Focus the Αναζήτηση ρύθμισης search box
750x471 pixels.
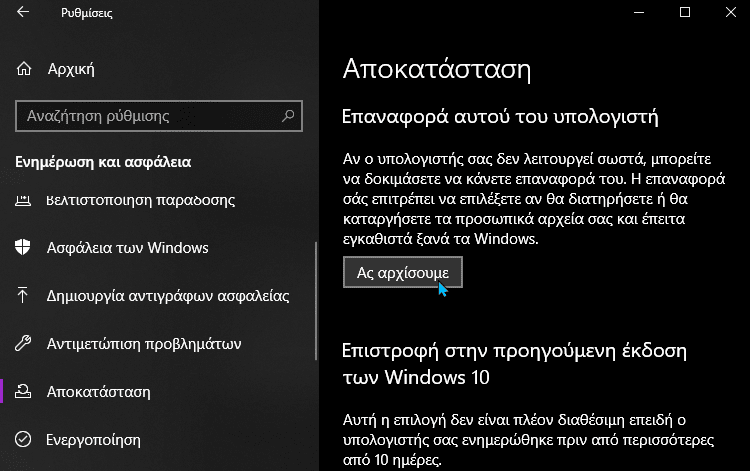pos(159,116)
